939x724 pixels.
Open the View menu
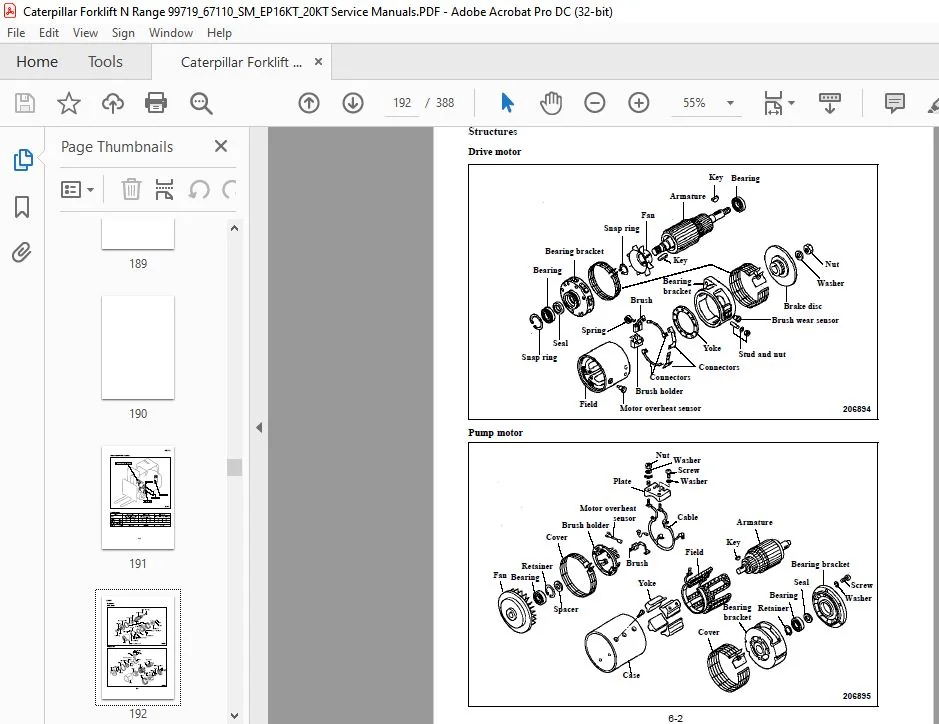[85, 33]
